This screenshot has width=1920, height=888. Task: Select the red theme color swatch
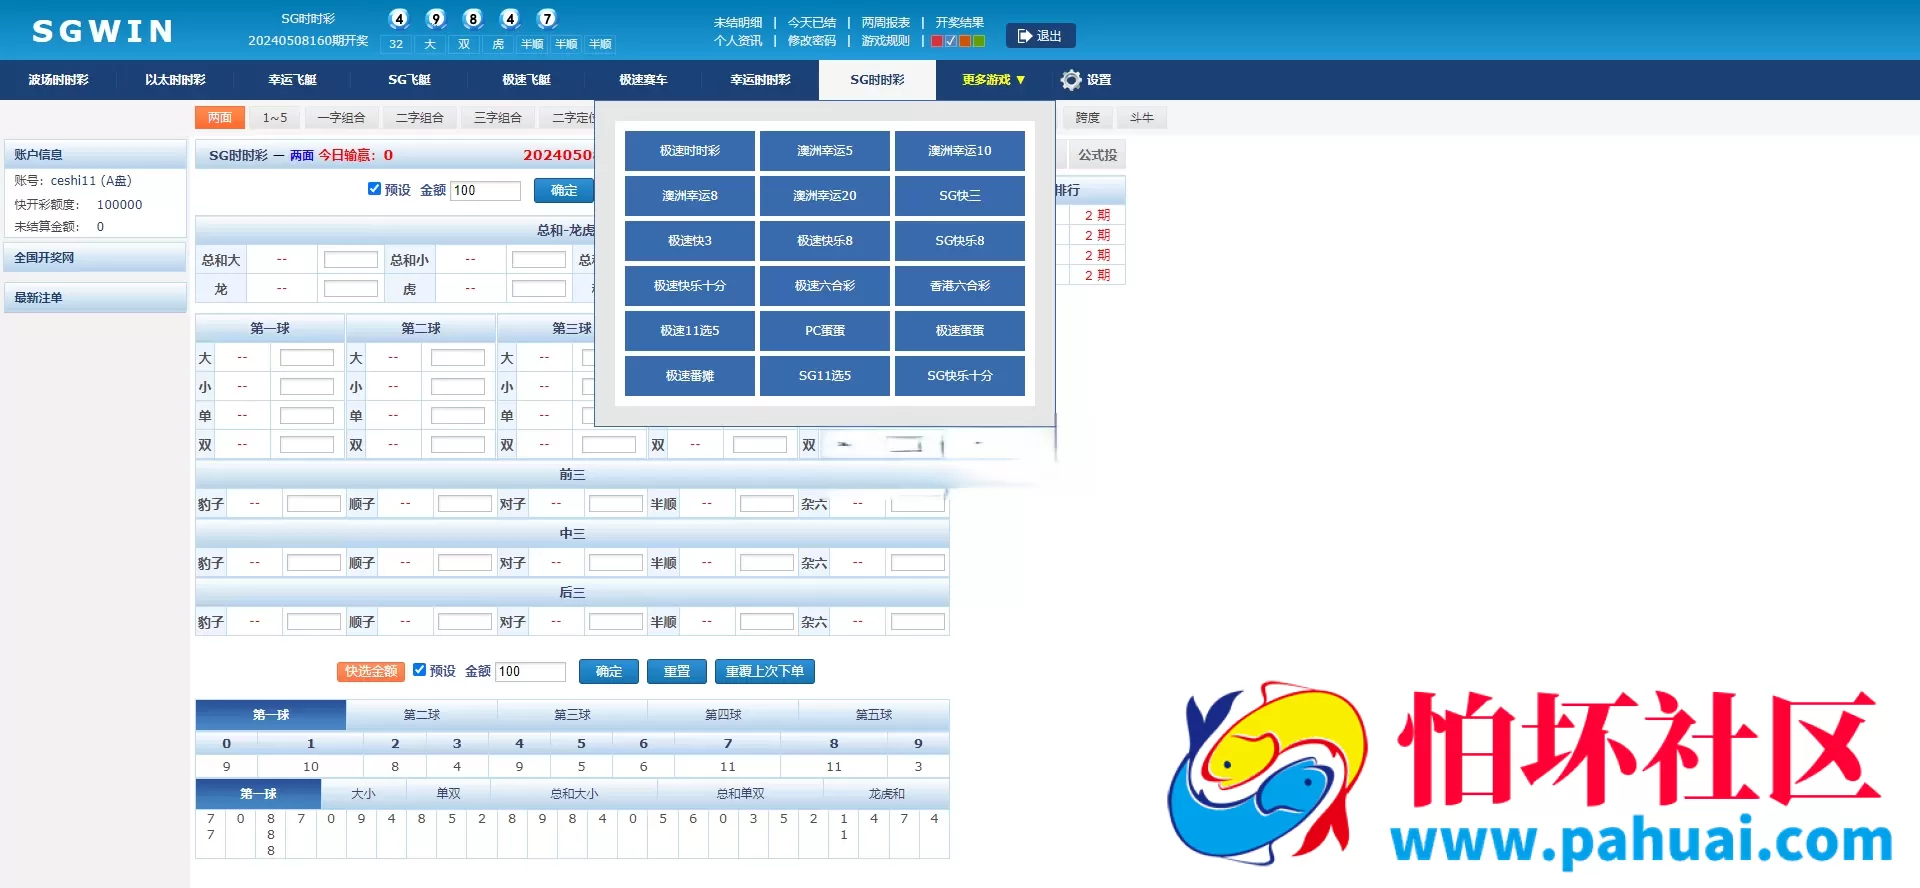click(x=937, y=41)
